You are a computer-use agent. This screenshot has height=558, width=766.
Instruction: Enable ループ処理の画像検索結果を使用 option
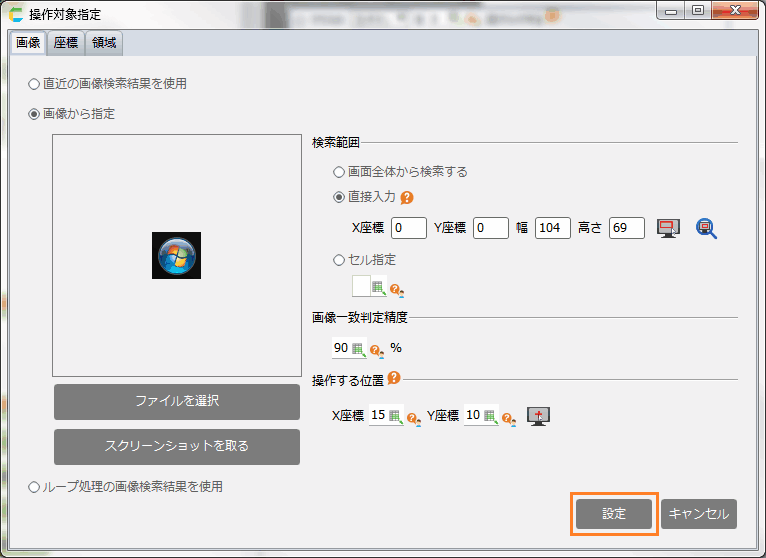(35, 487)
